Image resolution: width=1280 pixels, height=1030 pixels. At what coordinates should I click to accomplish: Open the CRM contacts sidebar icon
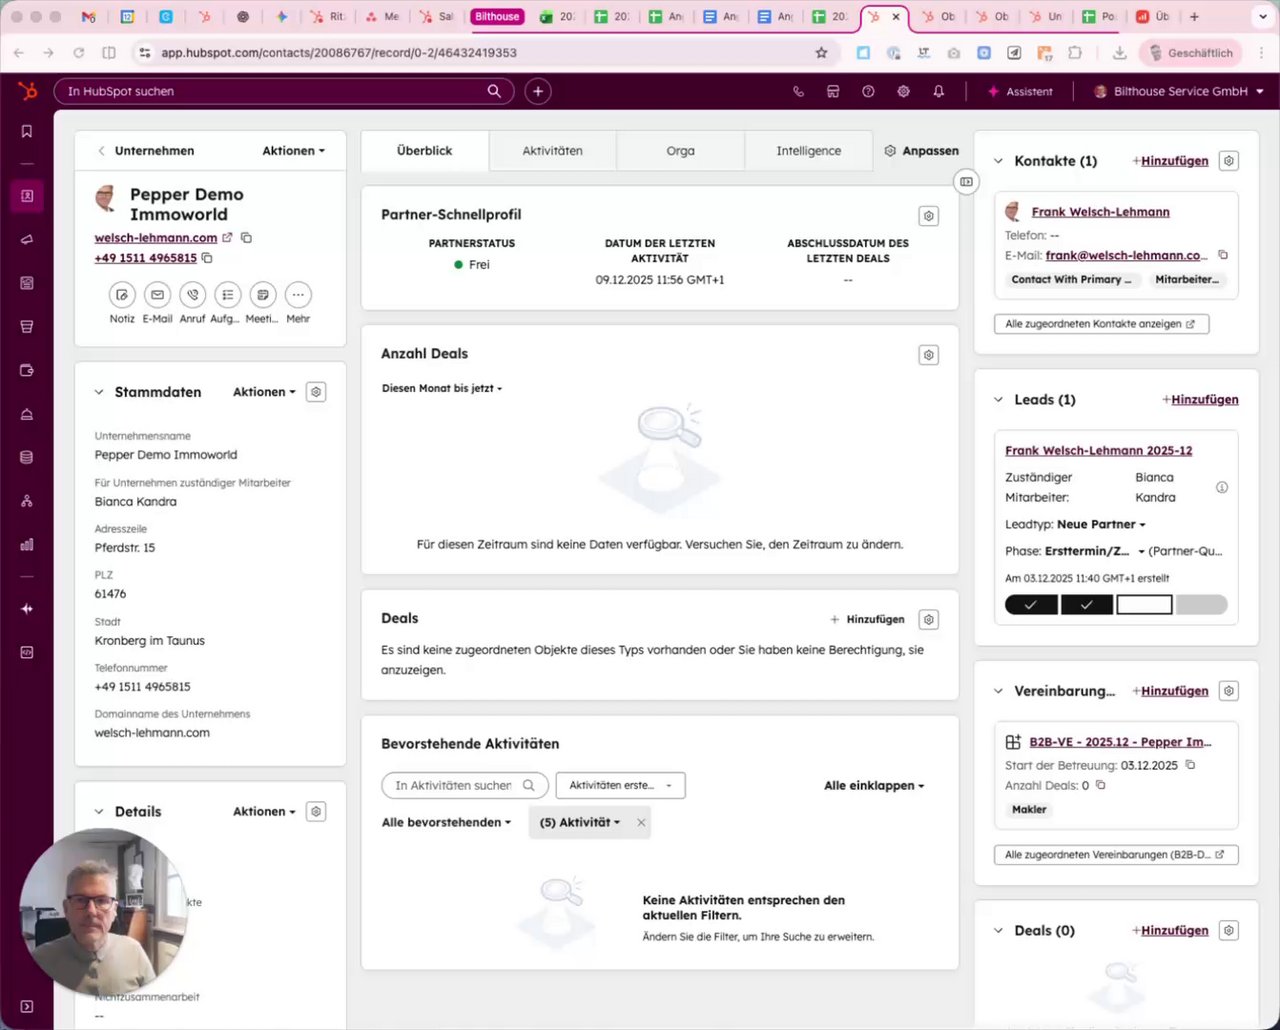coord(27,196)
